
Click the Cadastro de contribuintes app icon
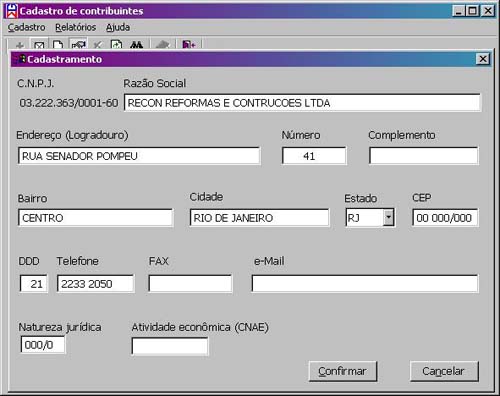coord(12,11)
